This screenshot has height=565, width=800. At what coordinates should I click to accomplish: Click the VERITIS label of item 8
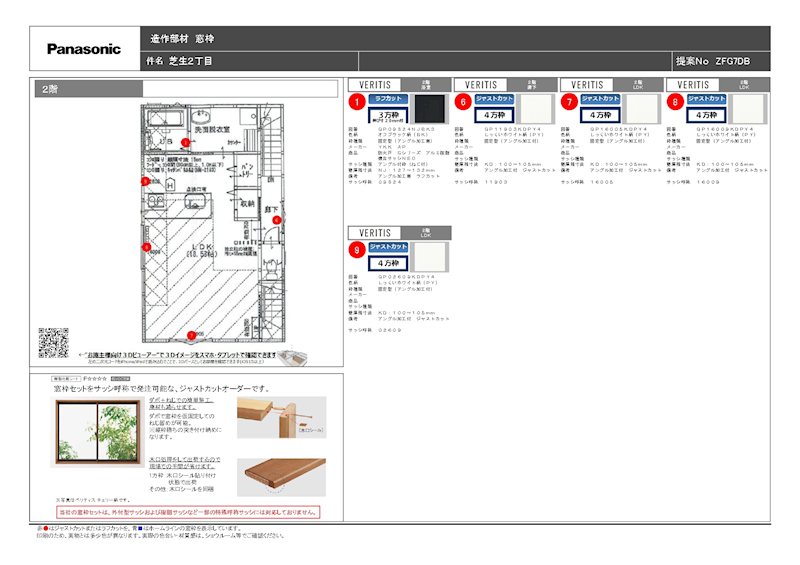point(693,85)
